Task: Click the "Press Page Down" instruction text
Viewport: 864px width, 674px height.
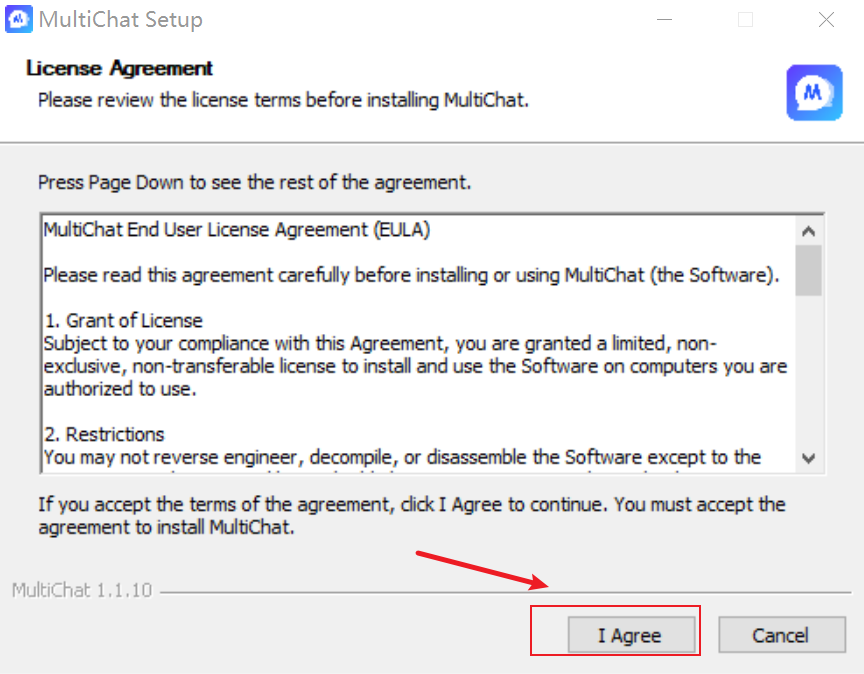Action: [x=255, y=182]
